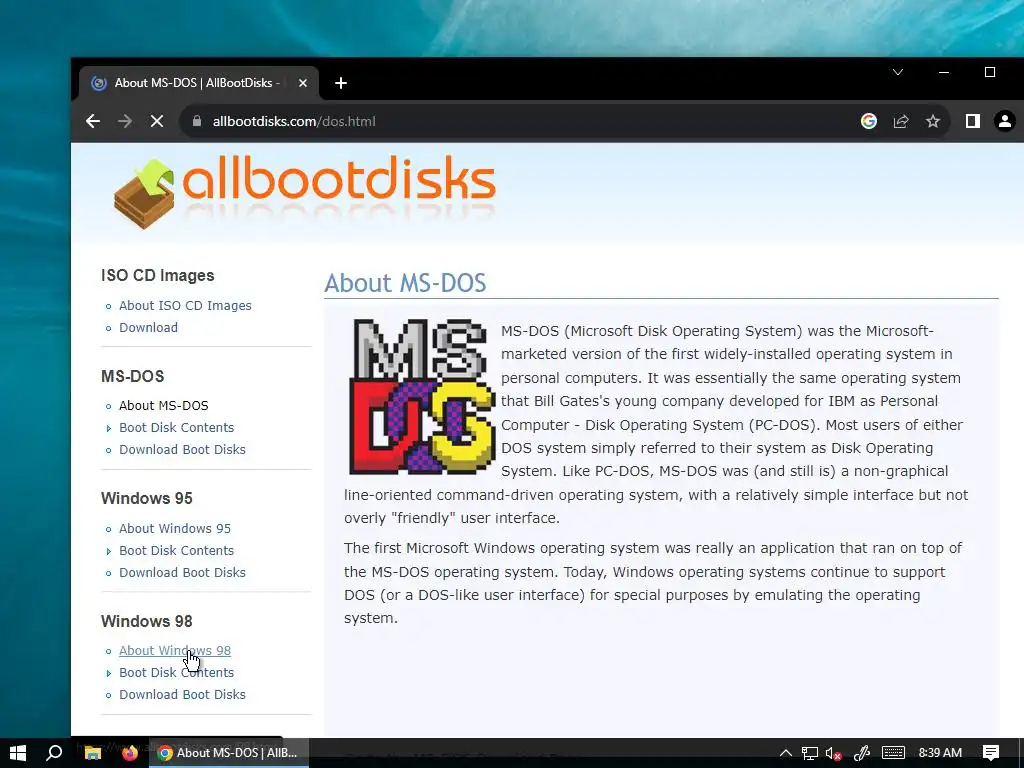
Task: Share this page using the share icon
Action: pos(901,121)
